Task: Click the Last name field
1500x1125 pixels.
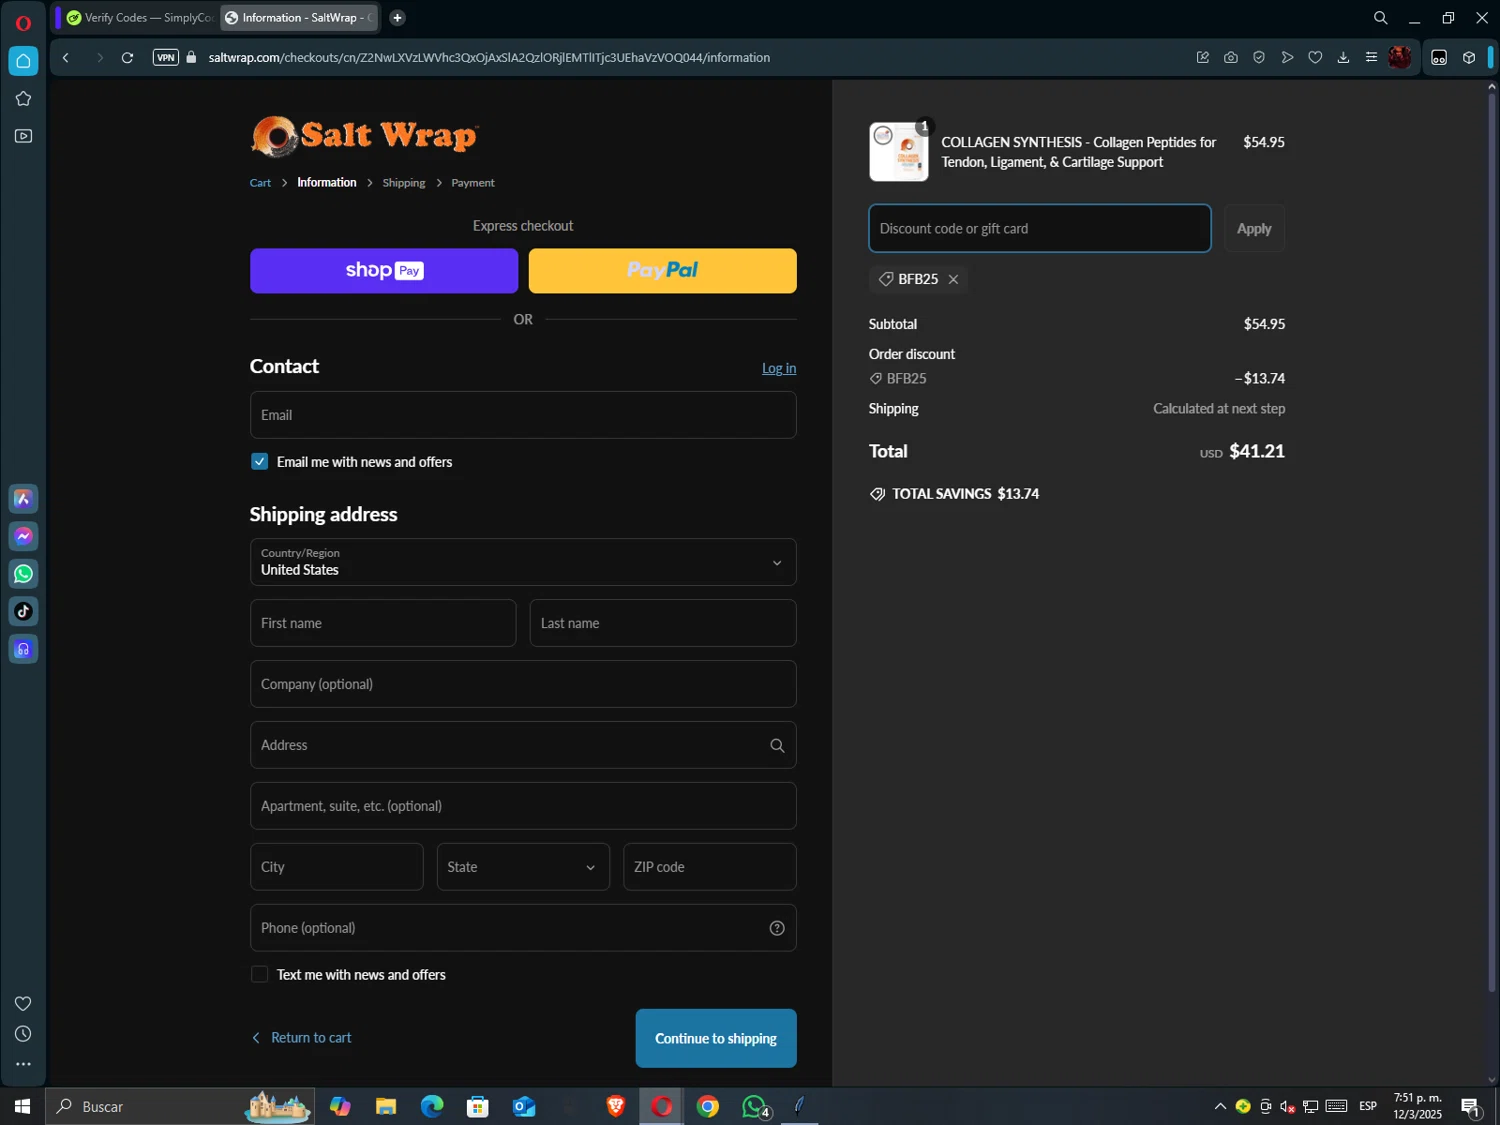Action: tap(663, 624)
